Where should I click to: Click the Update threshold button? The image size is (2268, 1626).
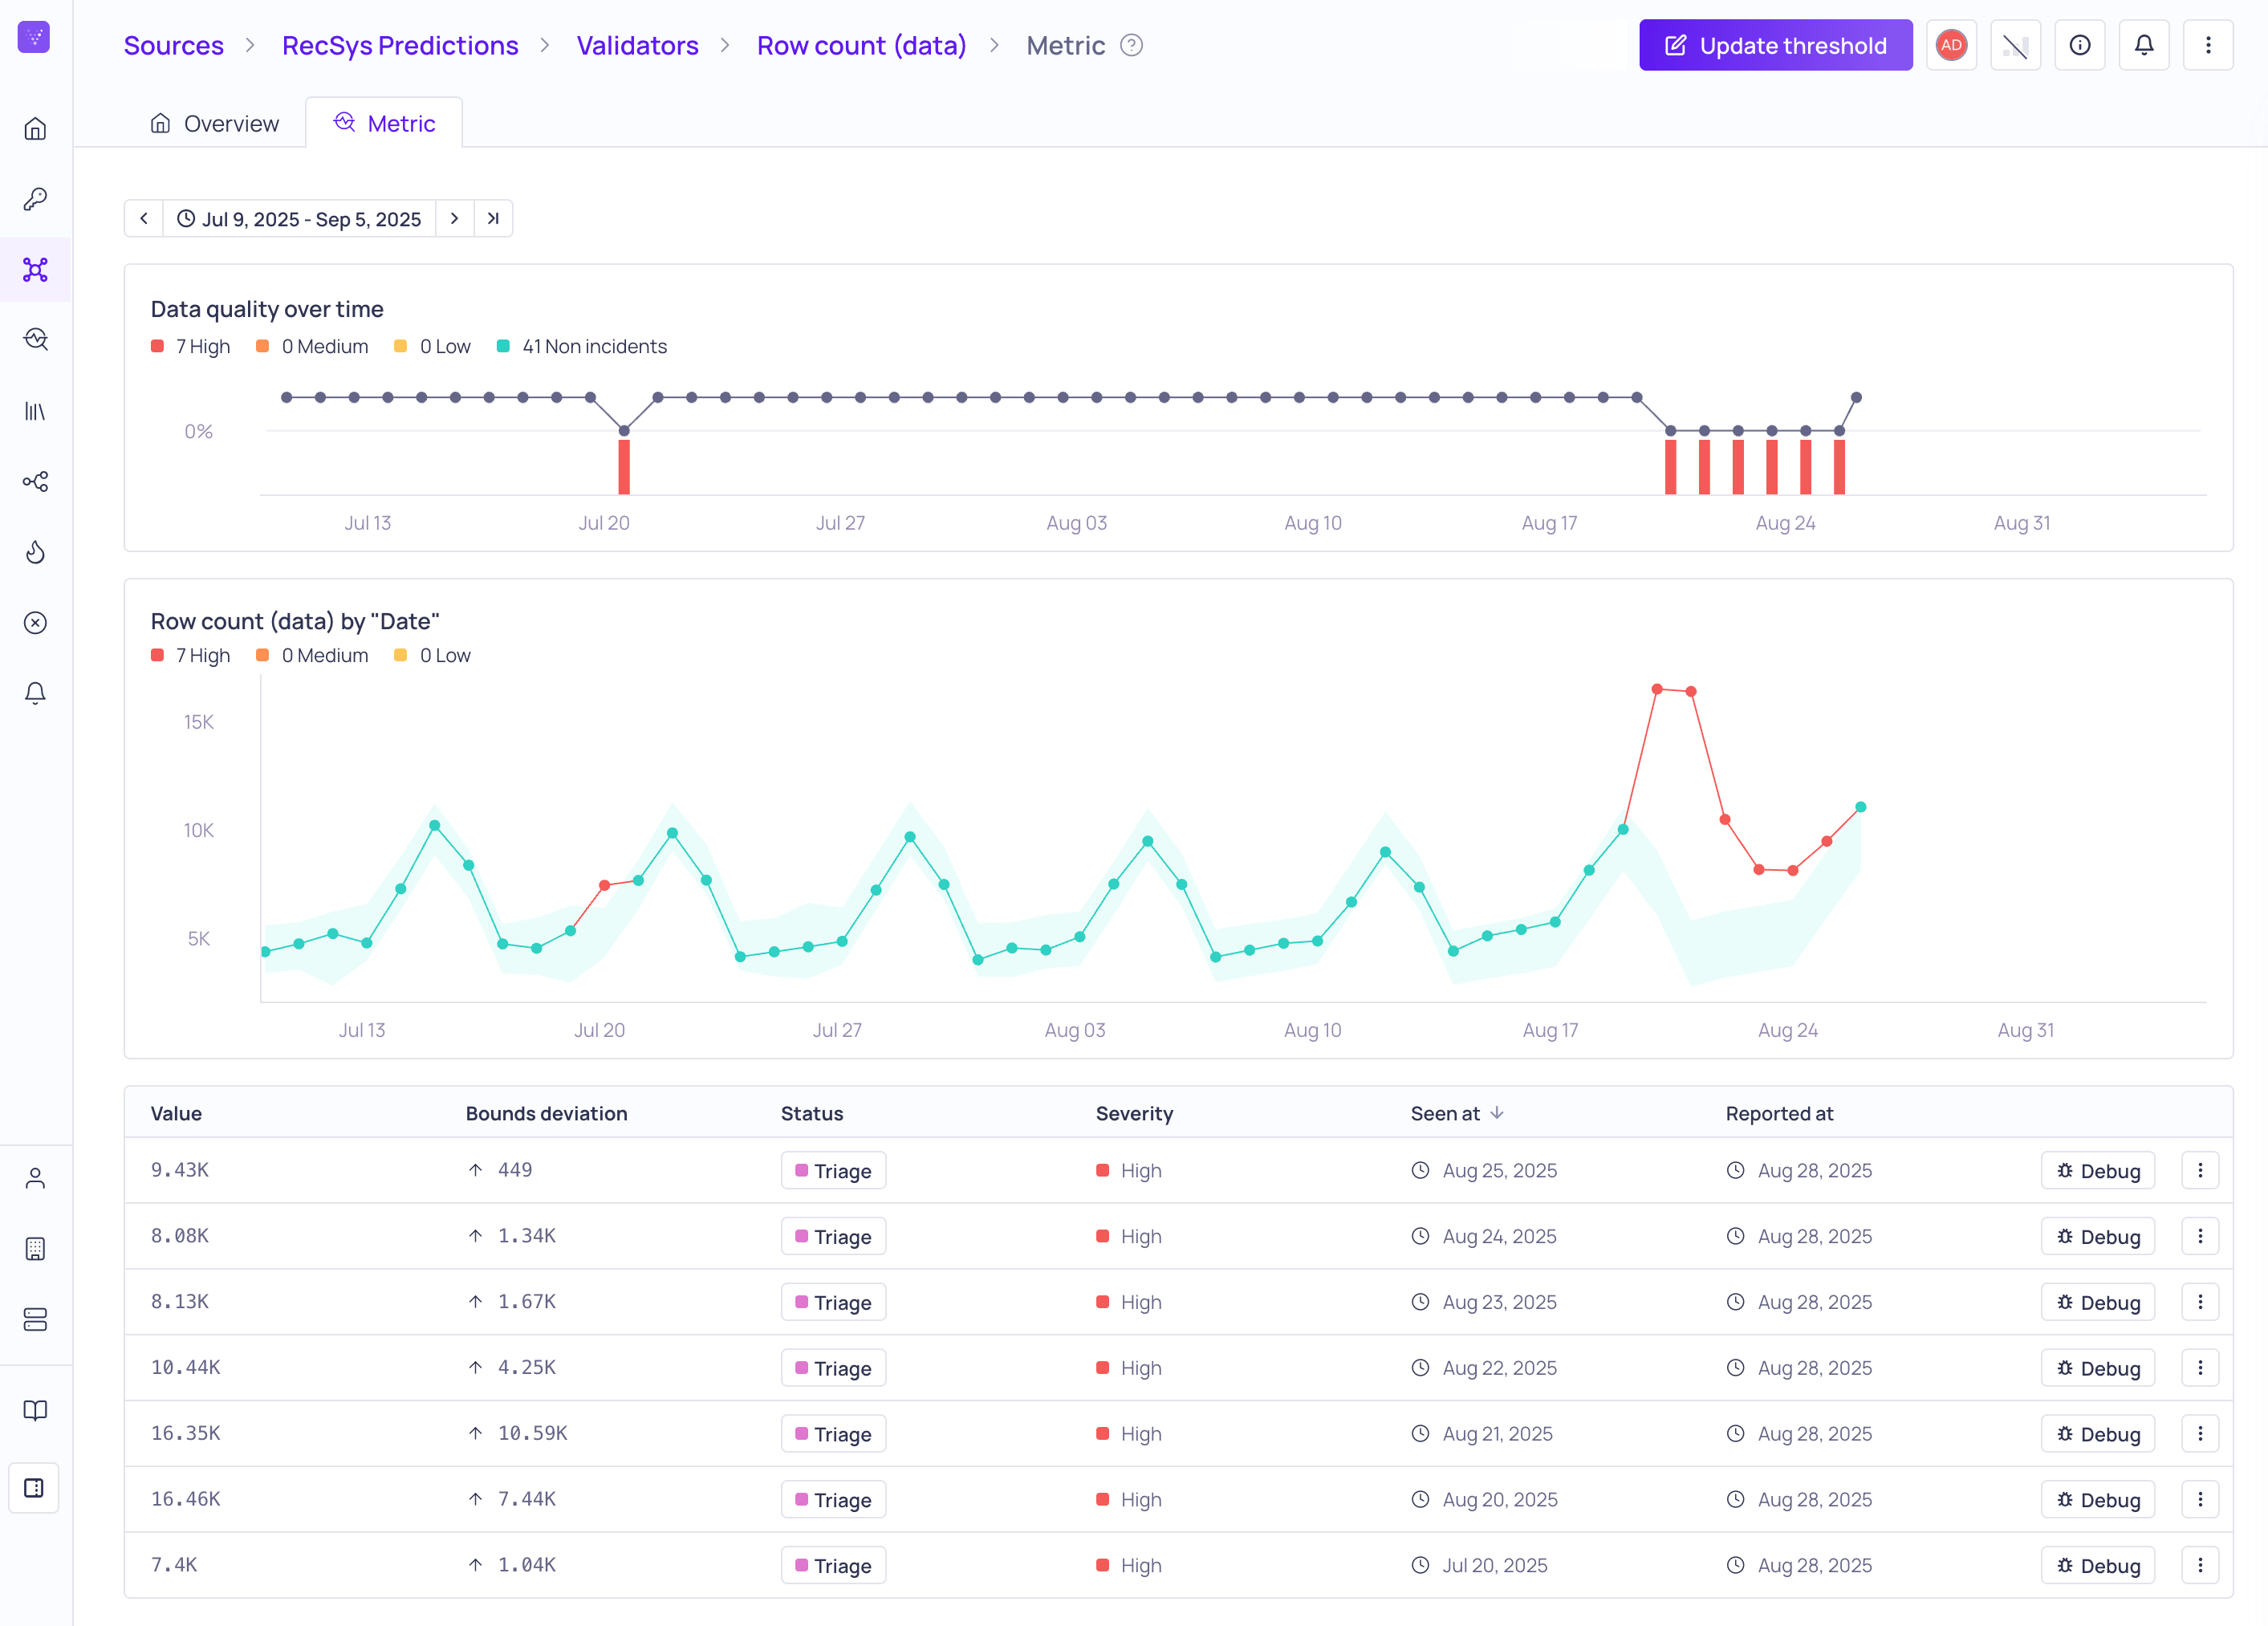click(1775, 45)
